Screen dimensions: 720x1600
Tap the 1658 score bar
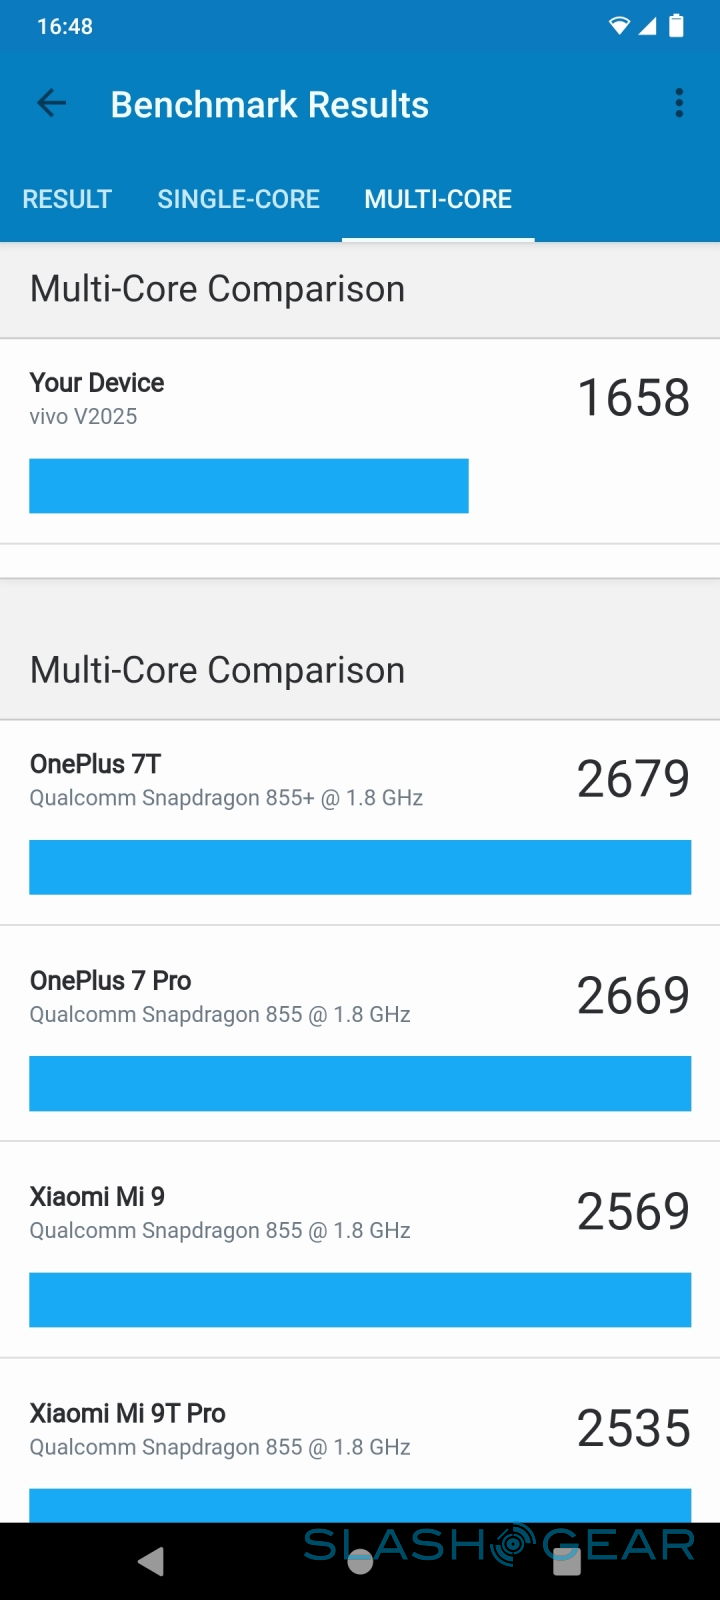click(249, 486)
